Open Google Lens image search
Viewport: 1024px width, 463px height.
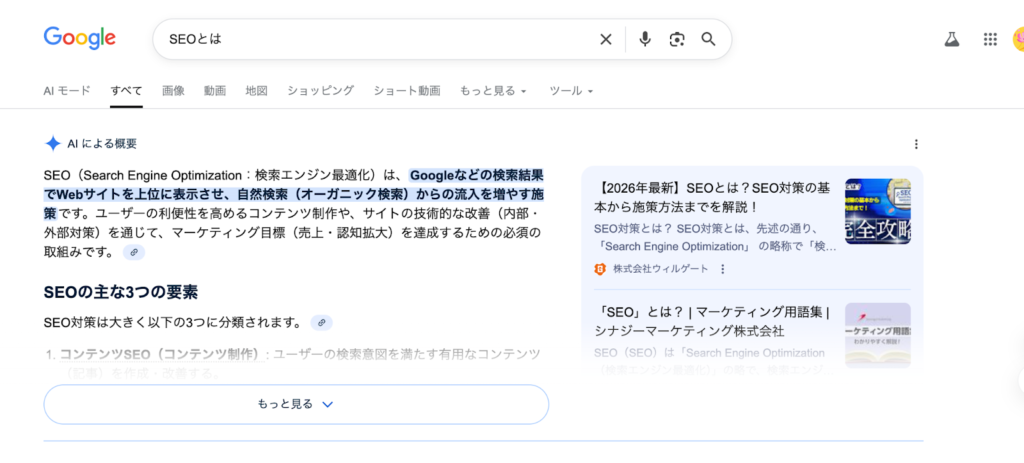677,39
